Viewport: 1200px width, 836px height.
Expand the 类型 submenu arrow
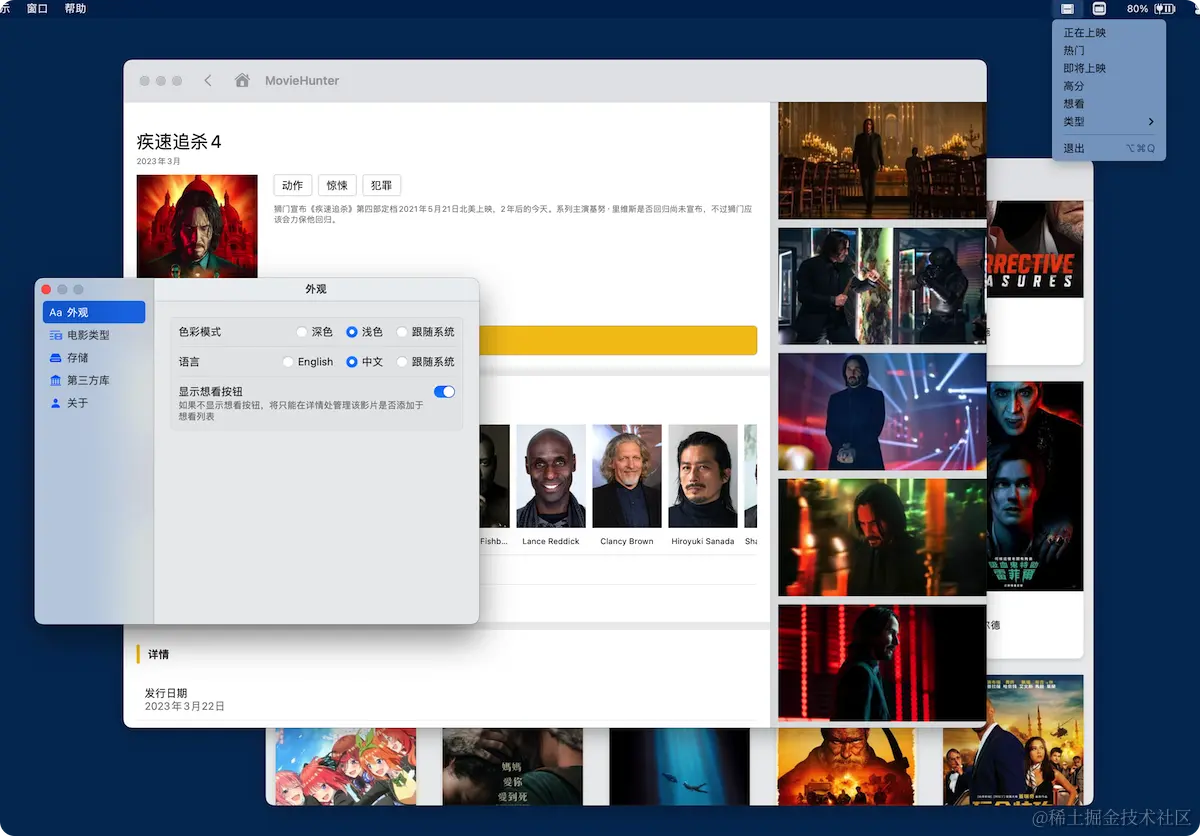tap(1150, 122)
